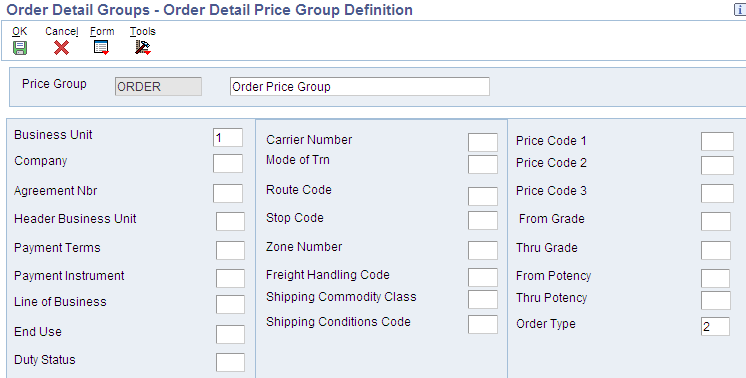Click the OK save disk icon
Screen dimensions: 746x378
click(x=20, y=48)
